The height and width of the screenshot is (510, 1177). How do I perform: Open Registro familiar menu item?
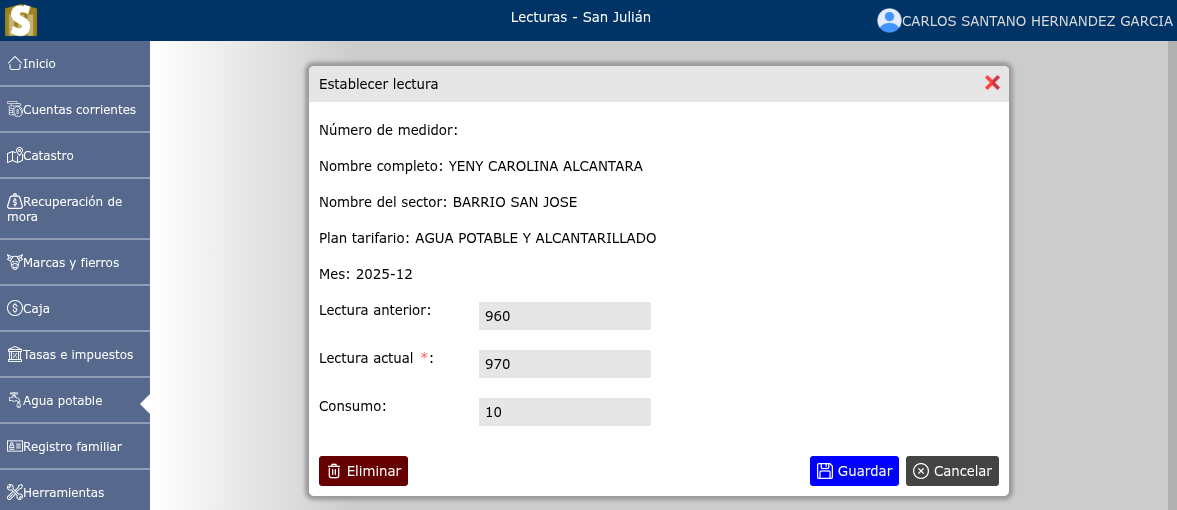coord(75,446)
